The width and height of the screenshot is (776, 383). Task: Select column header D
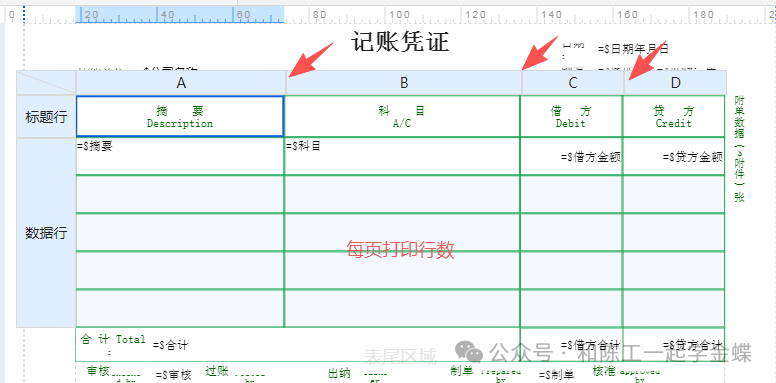tap(676, 83)
